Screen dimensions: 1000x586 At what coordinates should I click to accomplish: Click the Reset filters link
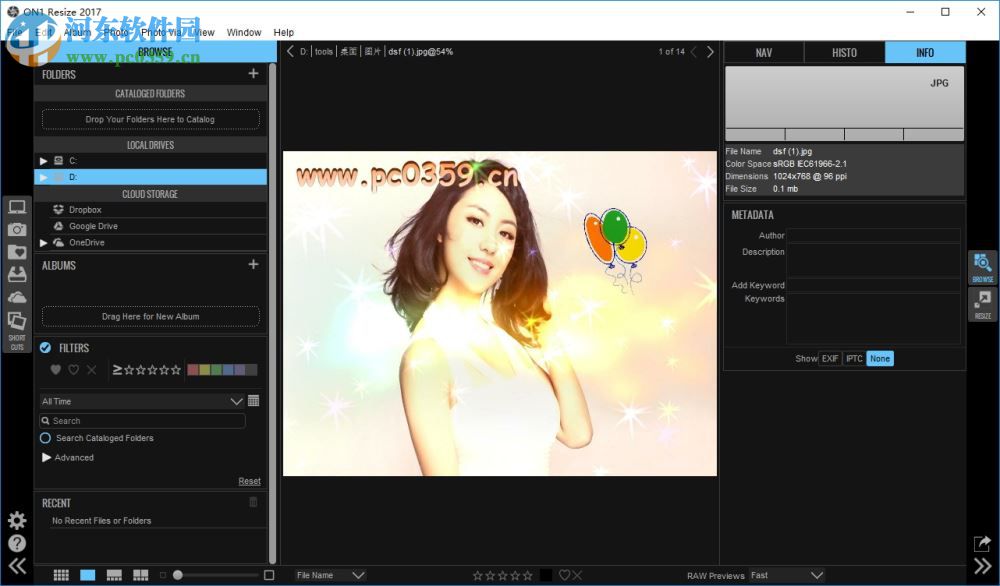click(249, 481)
